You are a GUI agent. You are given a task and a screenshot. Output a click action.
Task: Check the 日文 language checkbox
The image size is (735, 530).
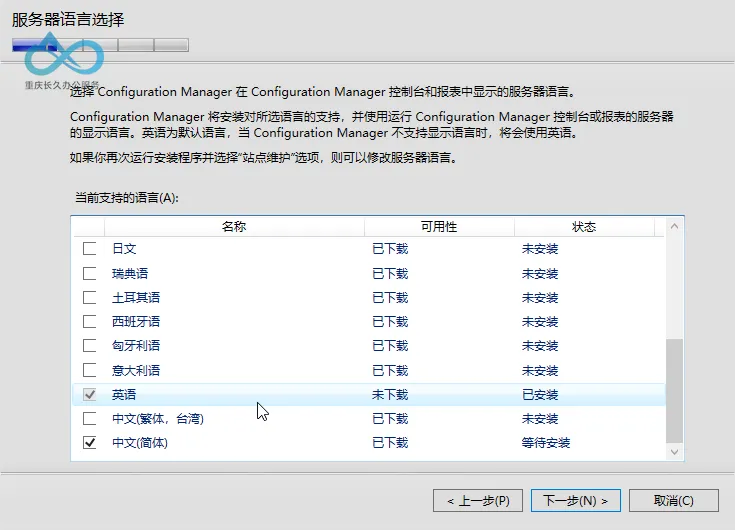90,248
